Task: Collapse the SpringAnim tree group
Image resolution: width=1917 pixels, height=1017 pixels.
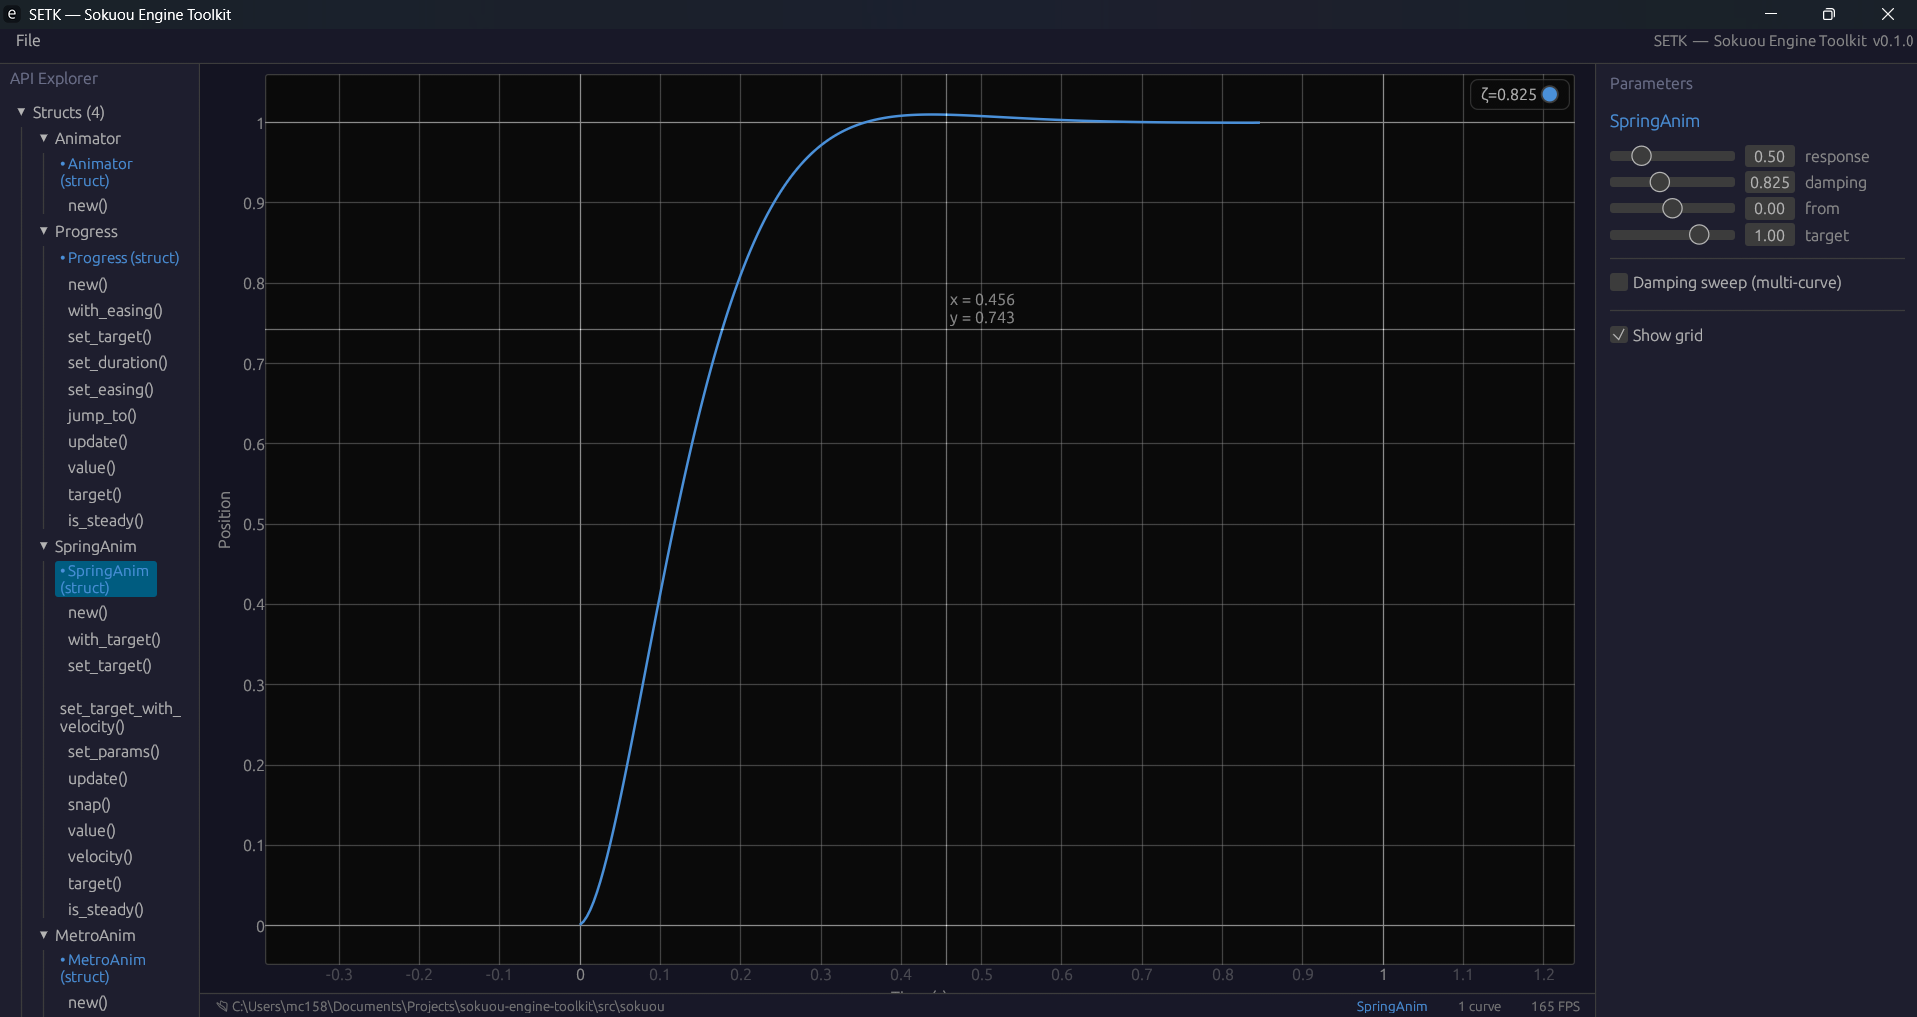Action: (43, 546)
